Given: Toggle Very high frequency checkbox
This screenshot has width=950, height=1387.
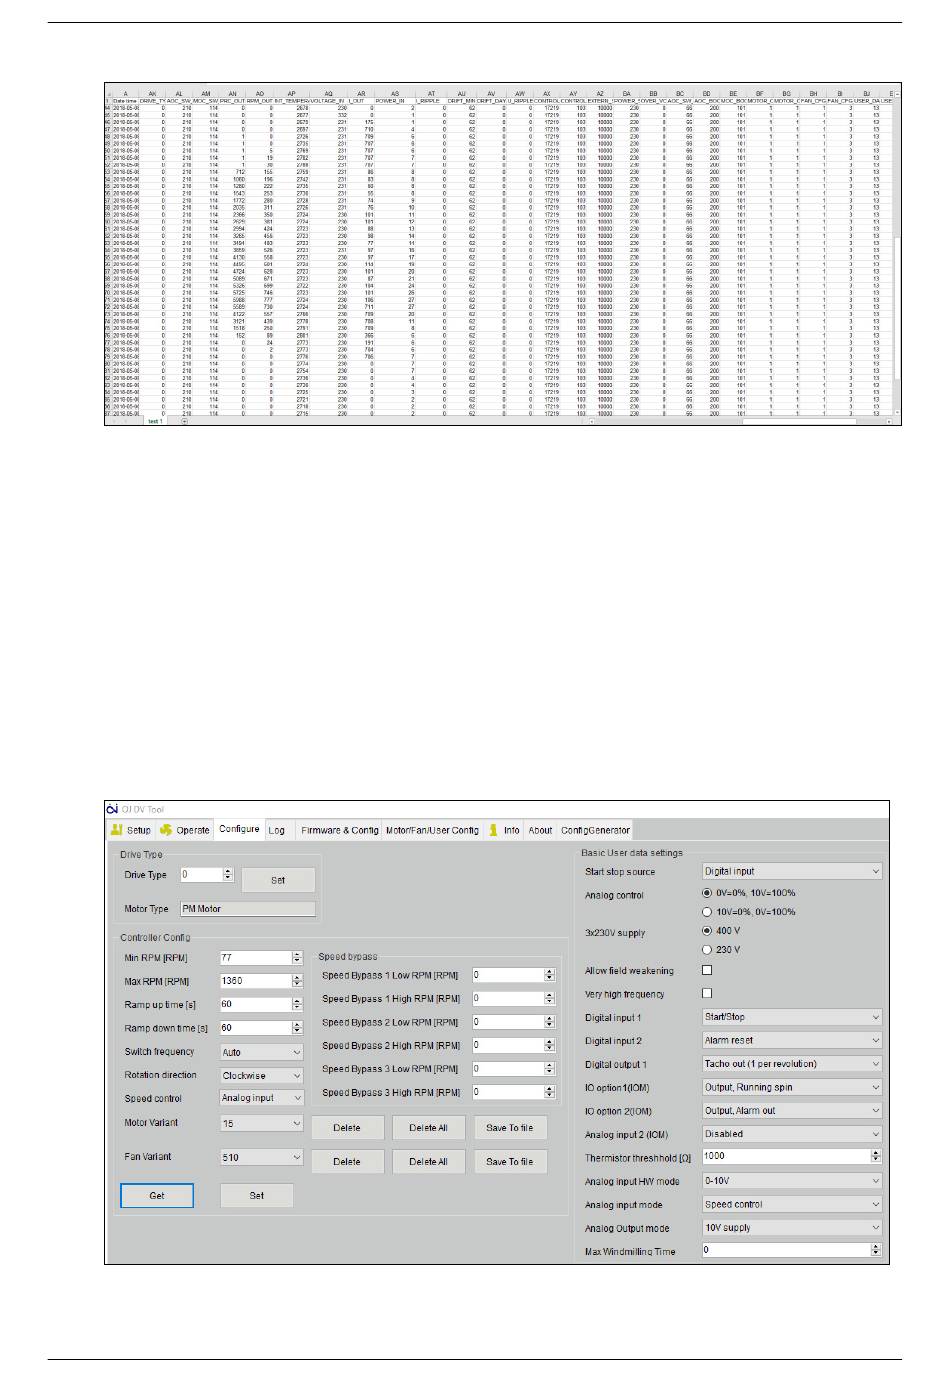Looking at the screenshot, I should tap(708, 993).
